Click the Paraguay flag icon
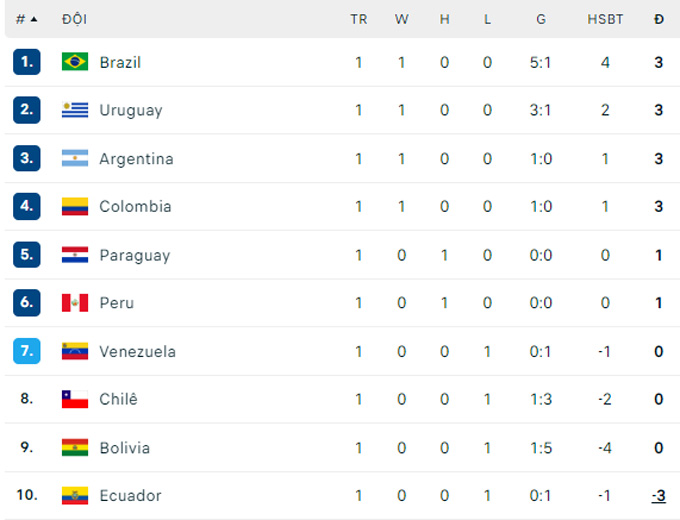The width and height of the screenshot is (680, 520). click(75, 255)
